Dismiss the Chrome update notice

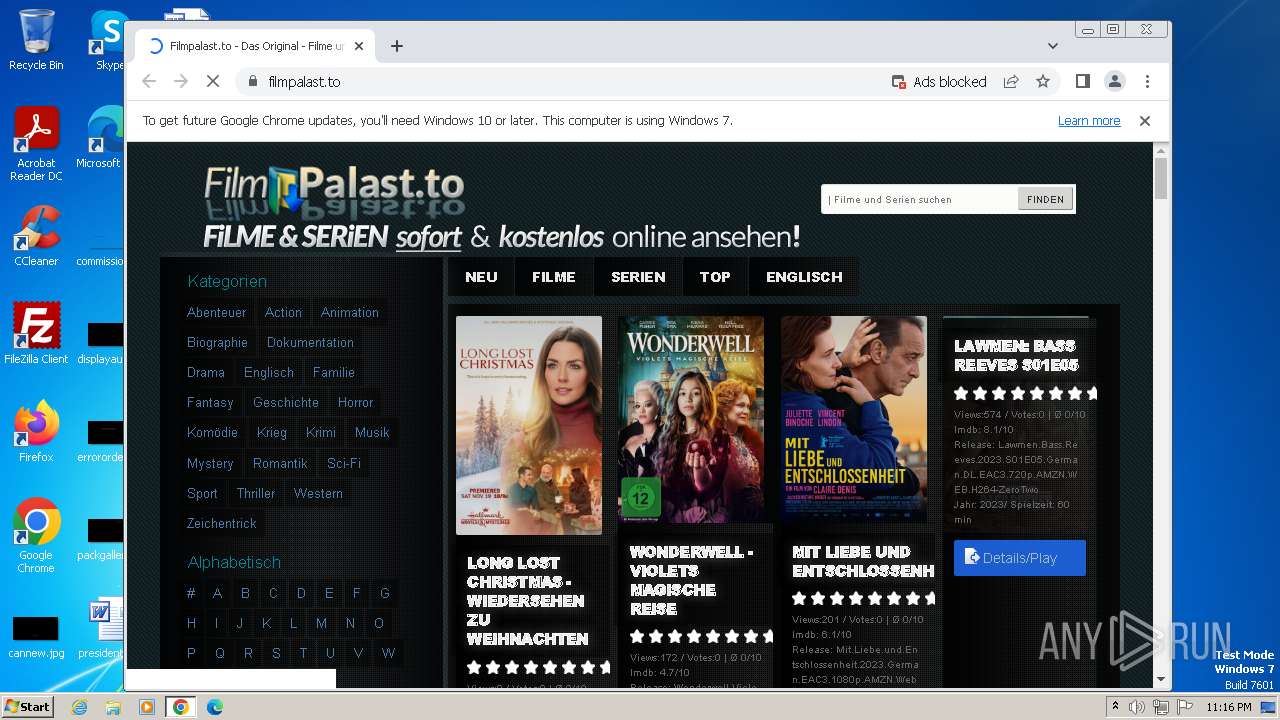[x=1145, y=121]
